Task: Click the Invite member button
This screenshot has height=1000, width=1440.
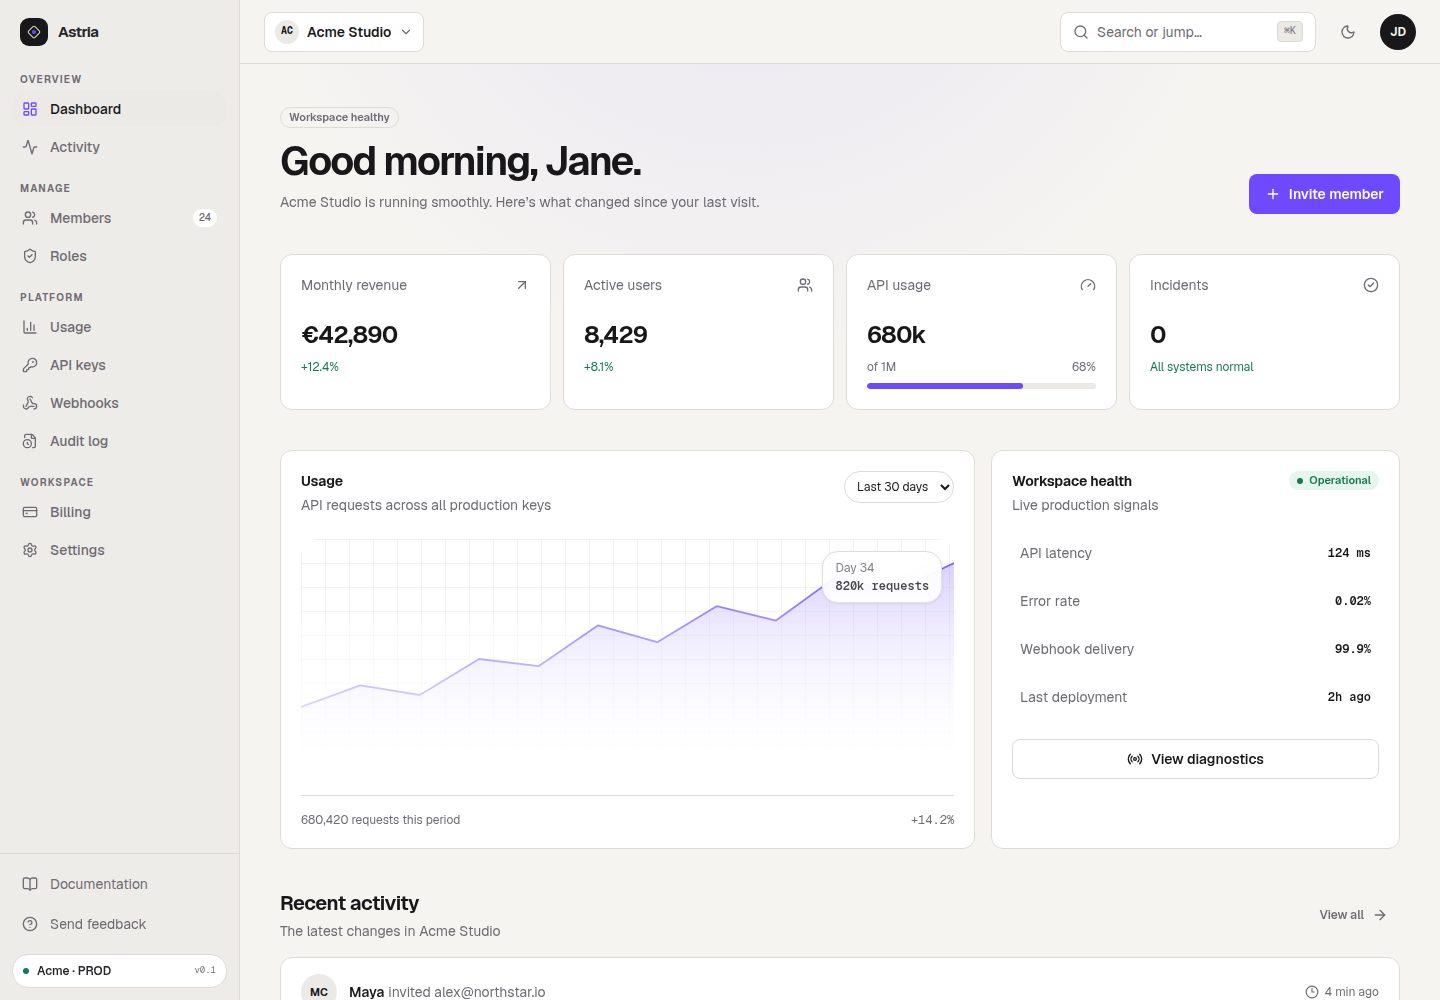Action: coord(1324,194)
